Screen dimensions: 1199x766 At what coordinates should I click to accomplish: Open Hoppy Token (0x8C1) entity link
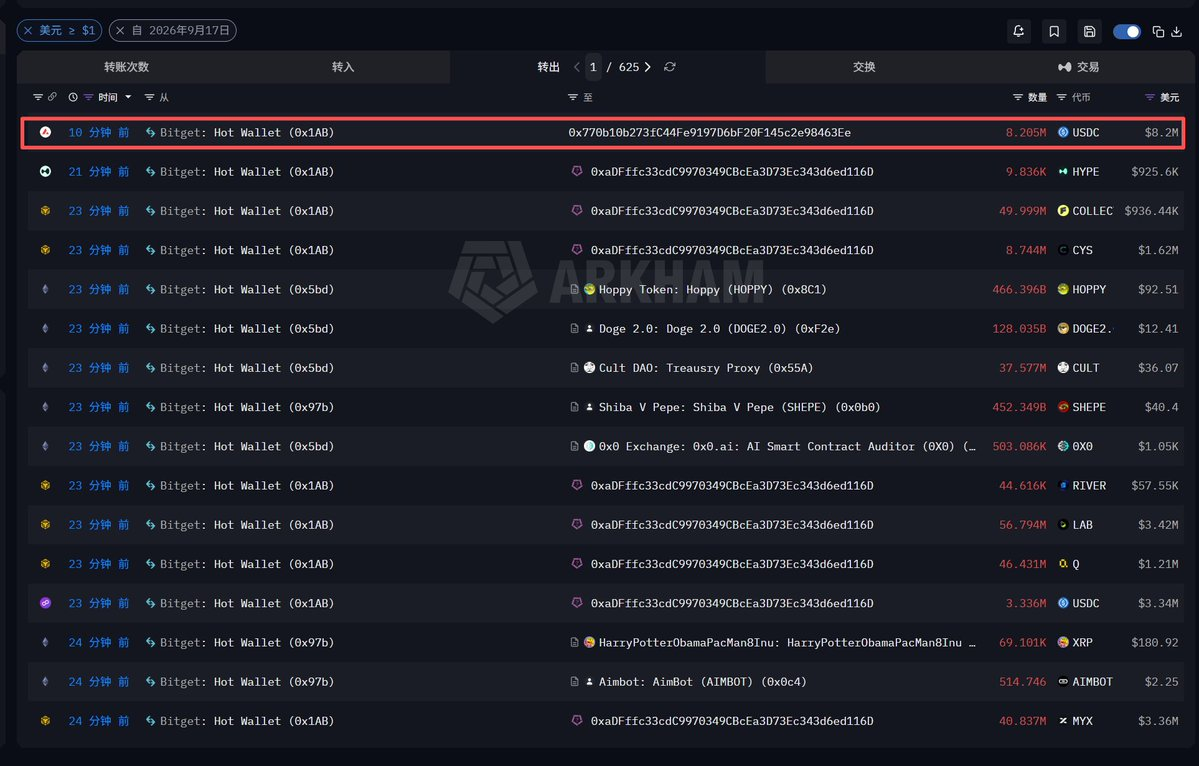pos(712,290)
